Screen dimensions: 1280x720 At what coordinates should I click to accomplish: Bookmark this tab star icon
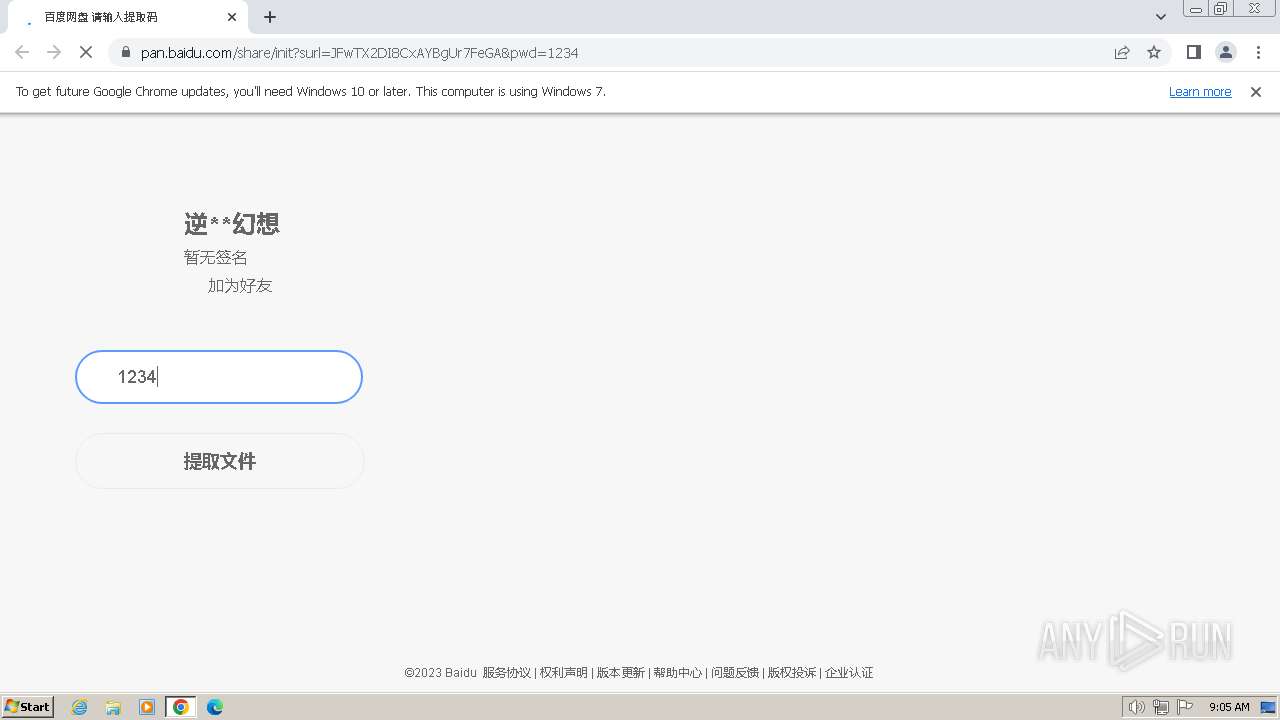[1154, 52]
